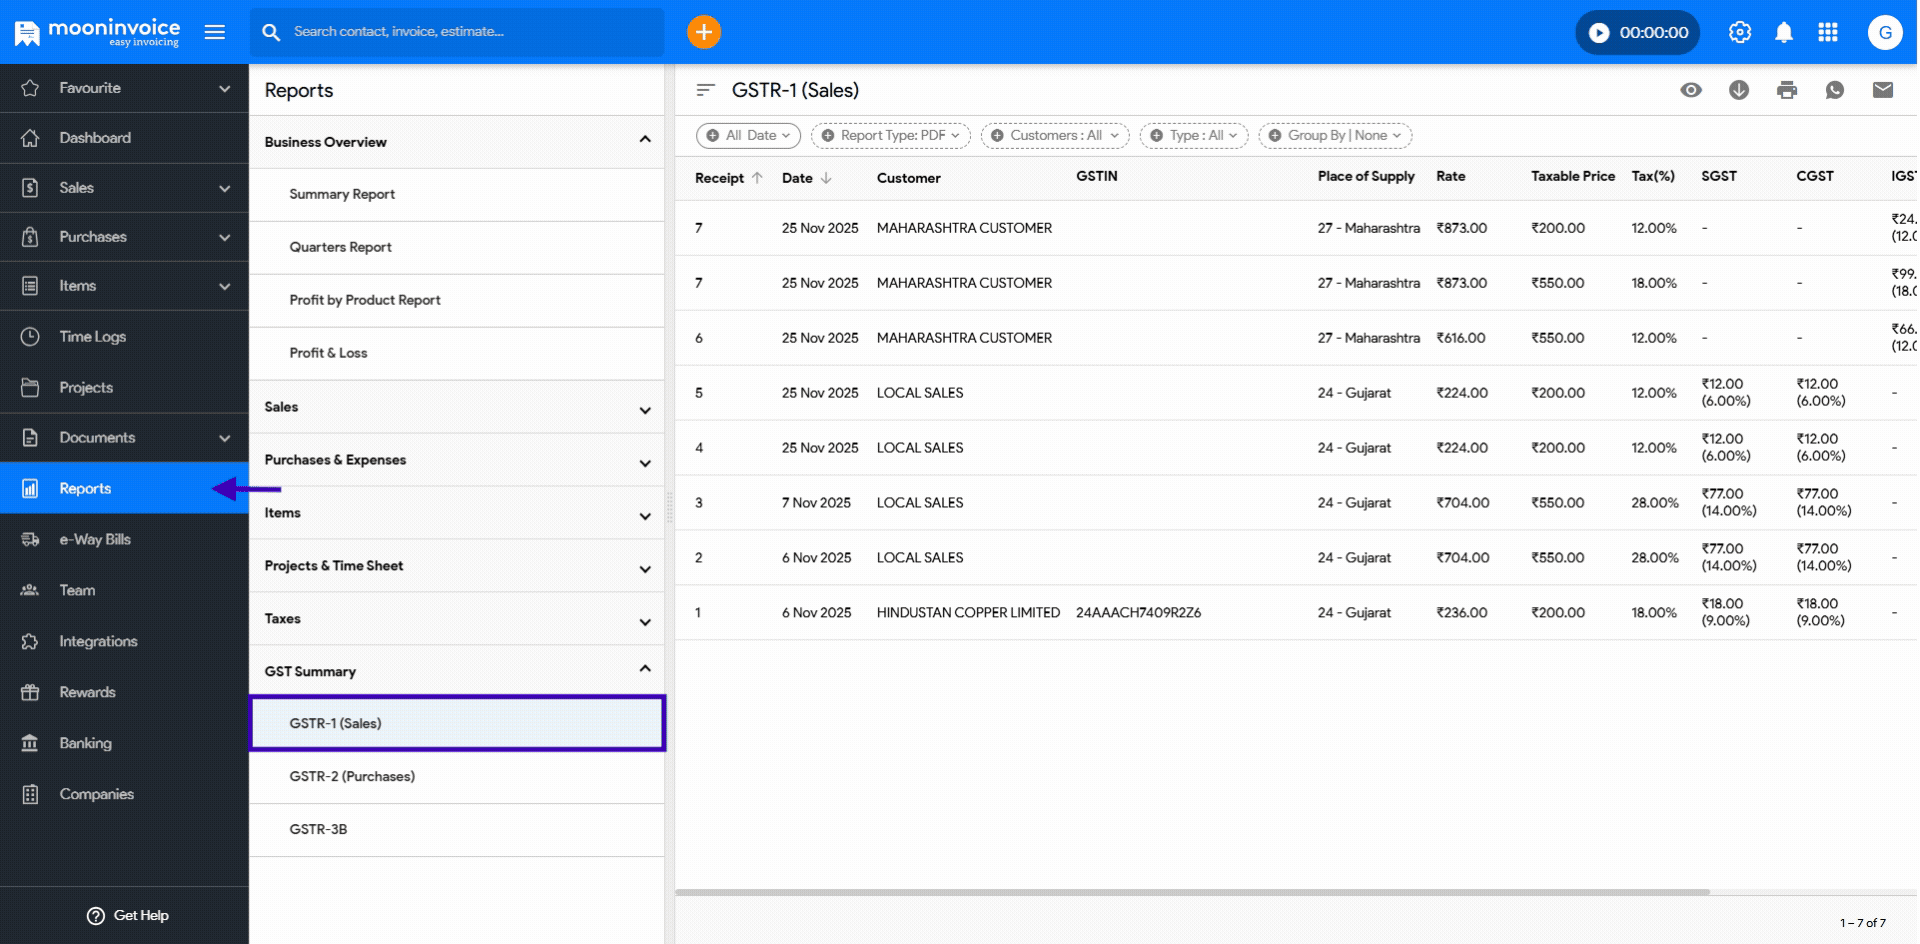1920x944 pixels.
Task: Click GSTIN 24AAACH7409R2Z6 cell
Action: pyautogui.click(x=1138, y=613)
